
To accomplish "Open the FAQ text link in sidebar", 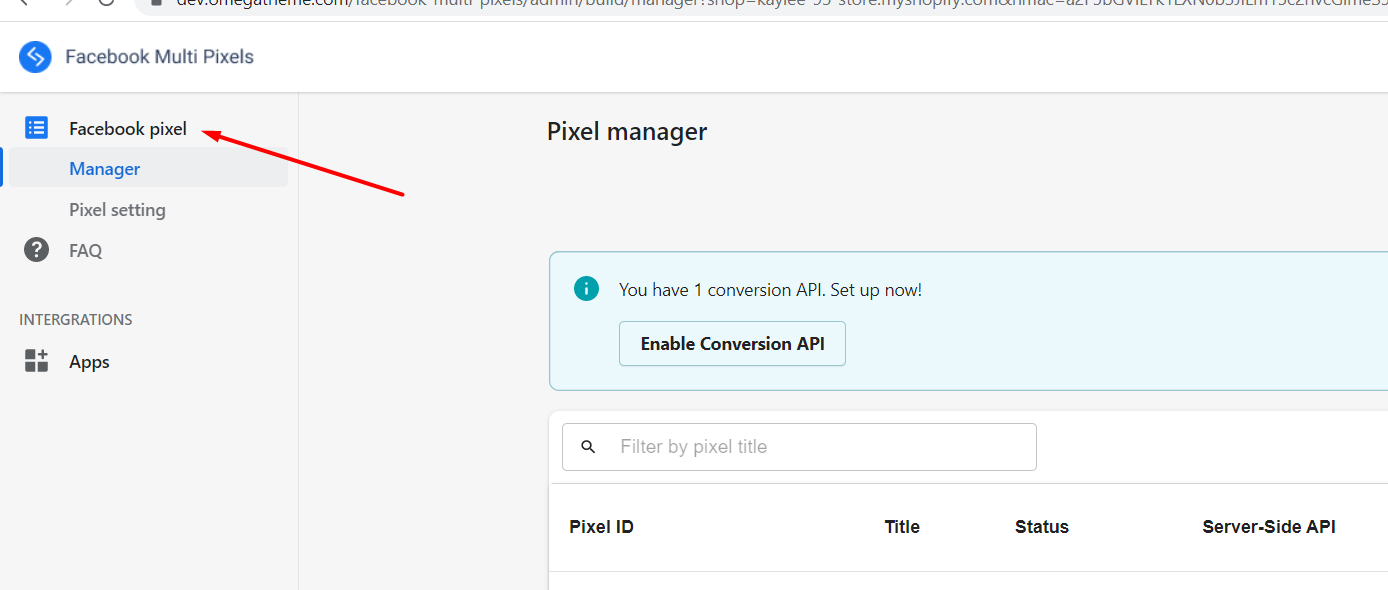I will pos(85,251).
